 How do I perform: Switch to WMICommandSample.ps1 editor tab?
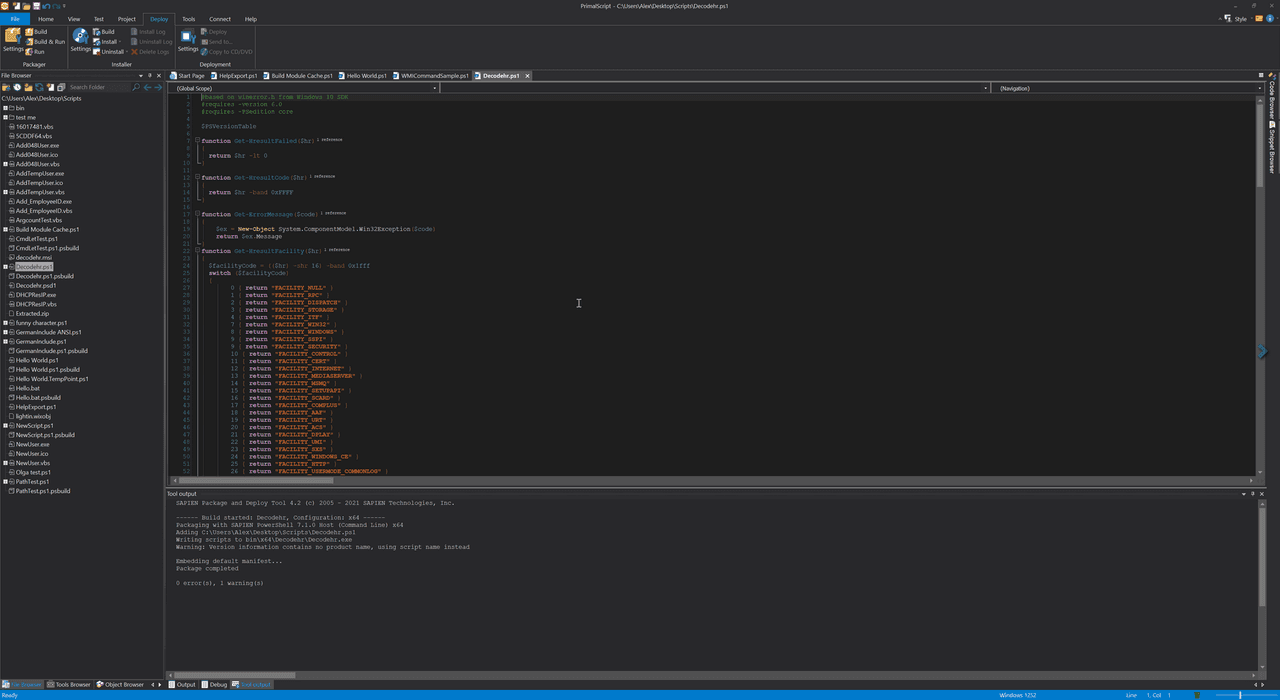tap(432, 76)
